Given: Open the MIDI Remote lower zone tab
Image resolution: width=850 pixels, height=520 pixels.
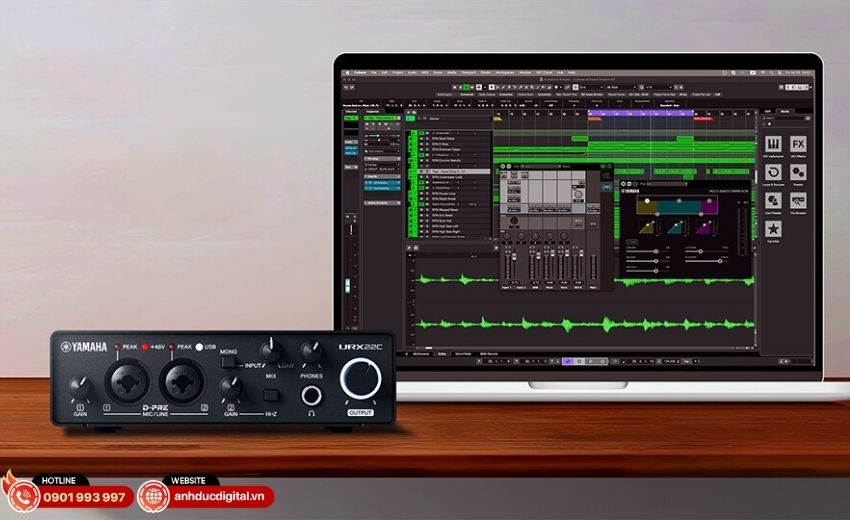Looking at the screenshot, I should [x=489, y=354].
